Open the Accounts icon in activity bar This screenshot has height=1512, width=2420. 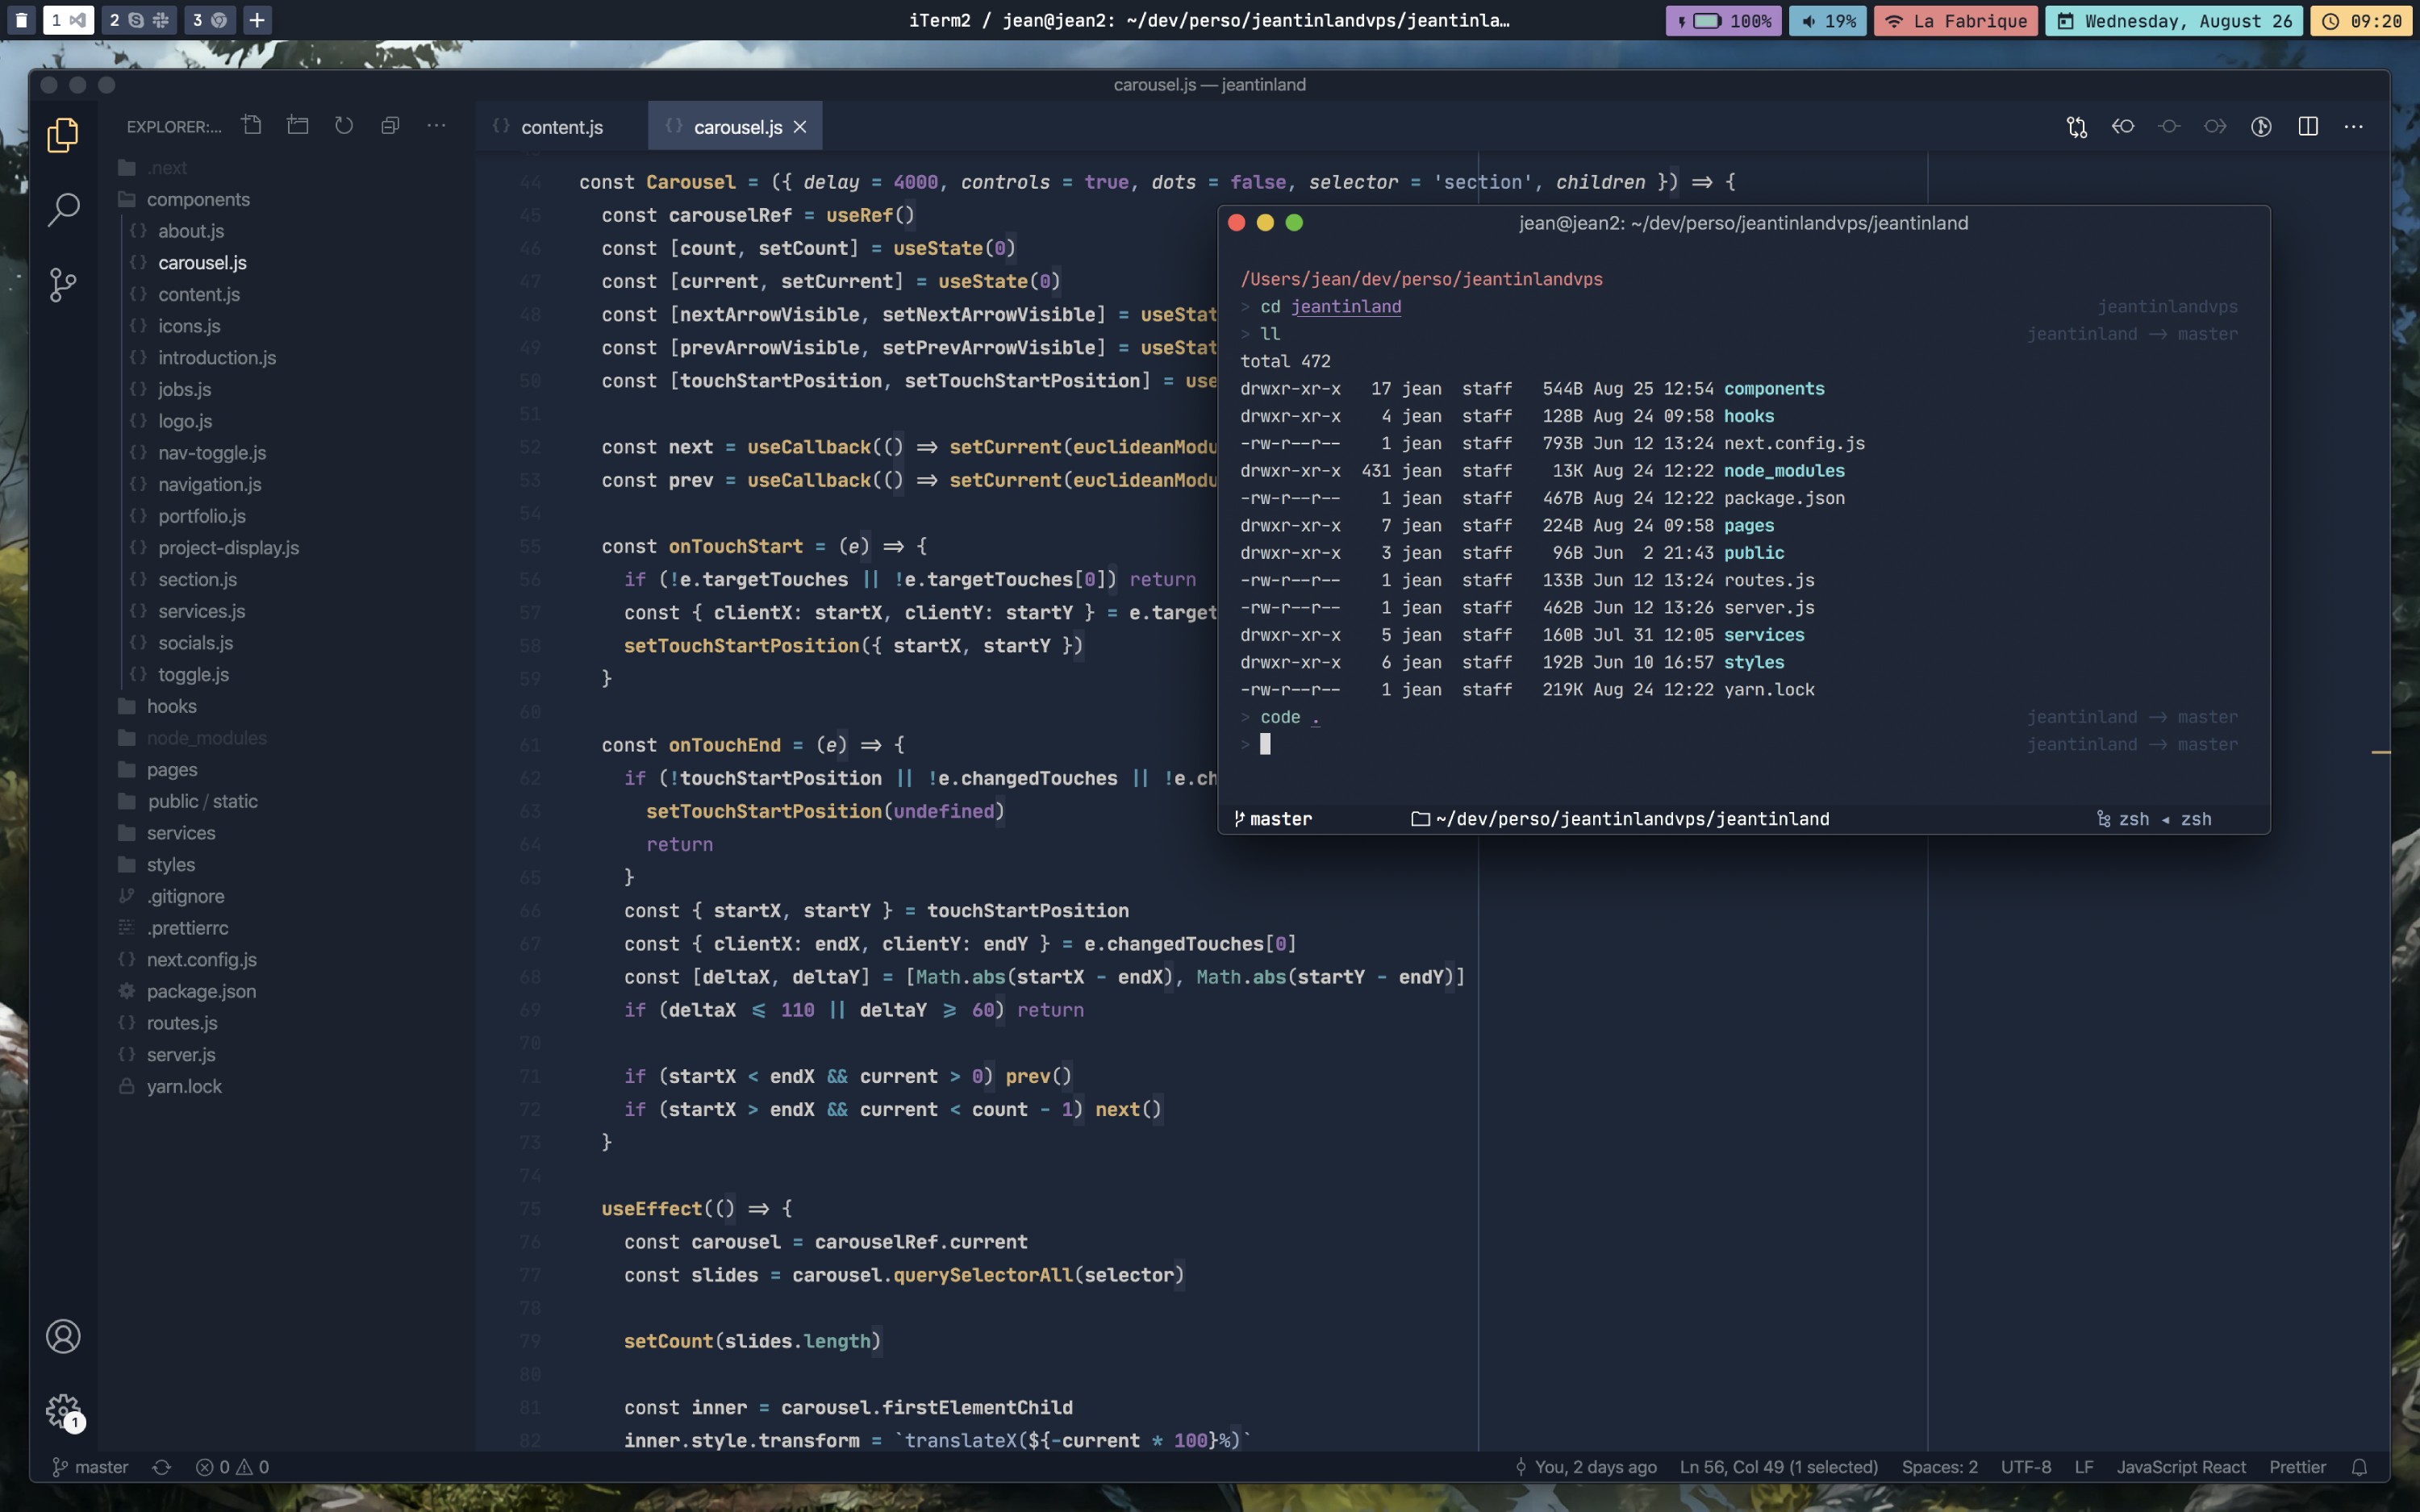(x=63, y=1336)
